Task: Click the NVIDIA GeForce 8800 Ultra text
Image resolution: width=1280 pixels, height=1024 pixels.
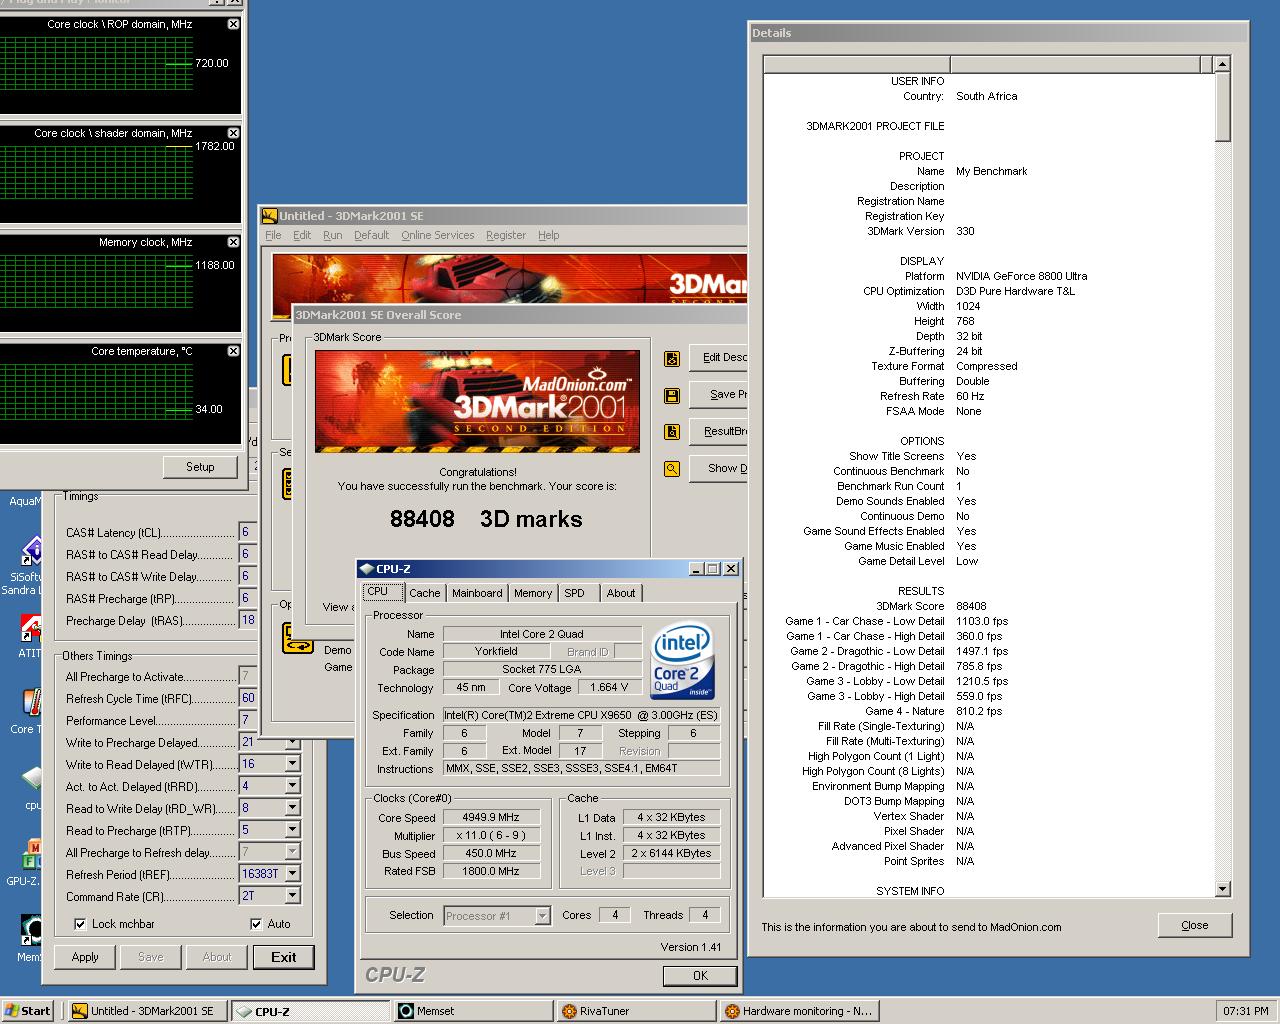Action: click(1021, 276)
